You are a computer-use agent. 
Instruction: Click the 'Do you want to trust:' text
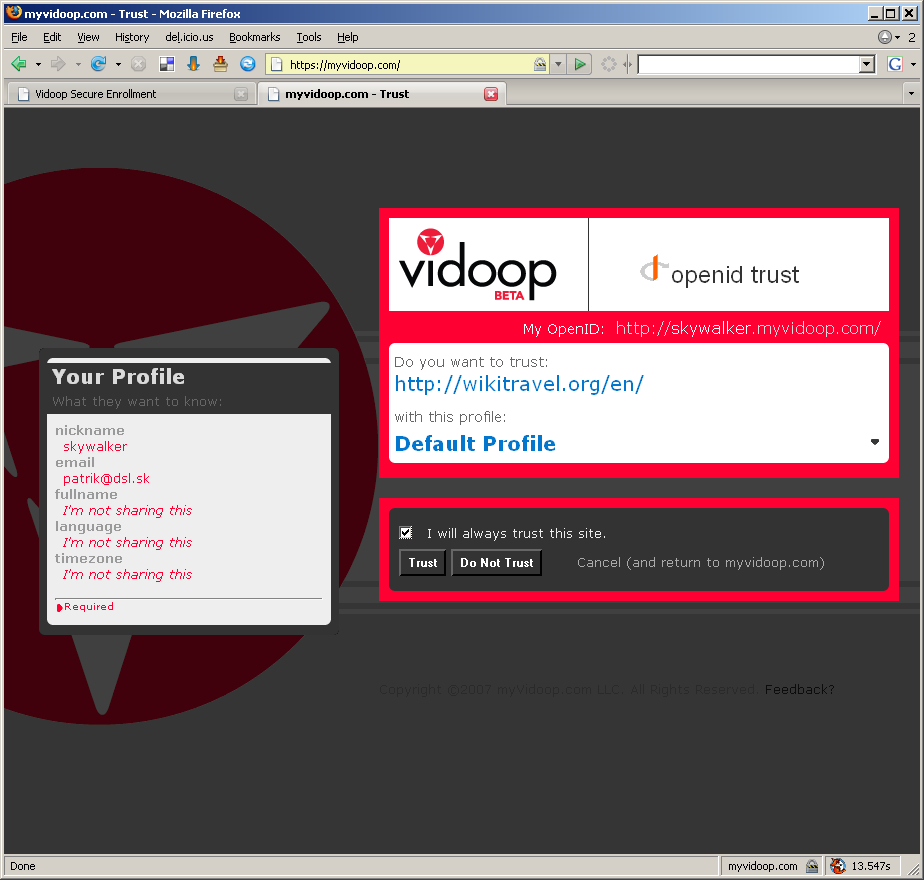471,362
